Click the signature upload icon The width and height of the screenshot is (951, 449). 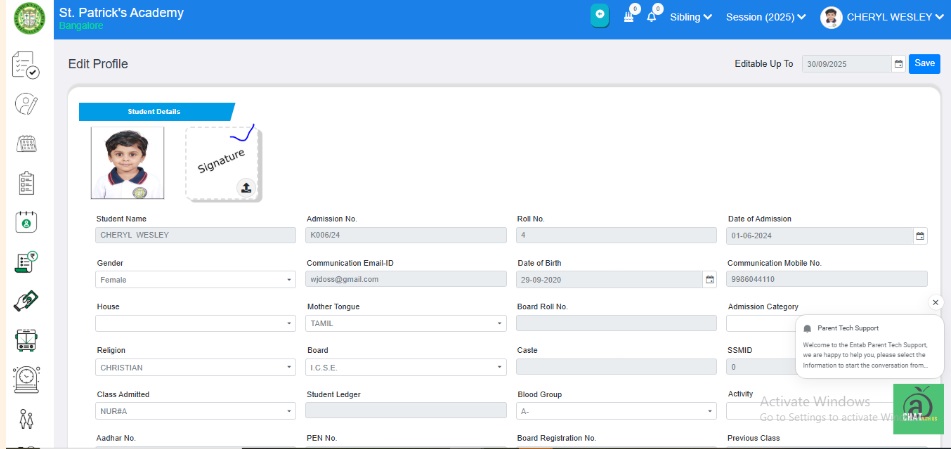(246, 187)
